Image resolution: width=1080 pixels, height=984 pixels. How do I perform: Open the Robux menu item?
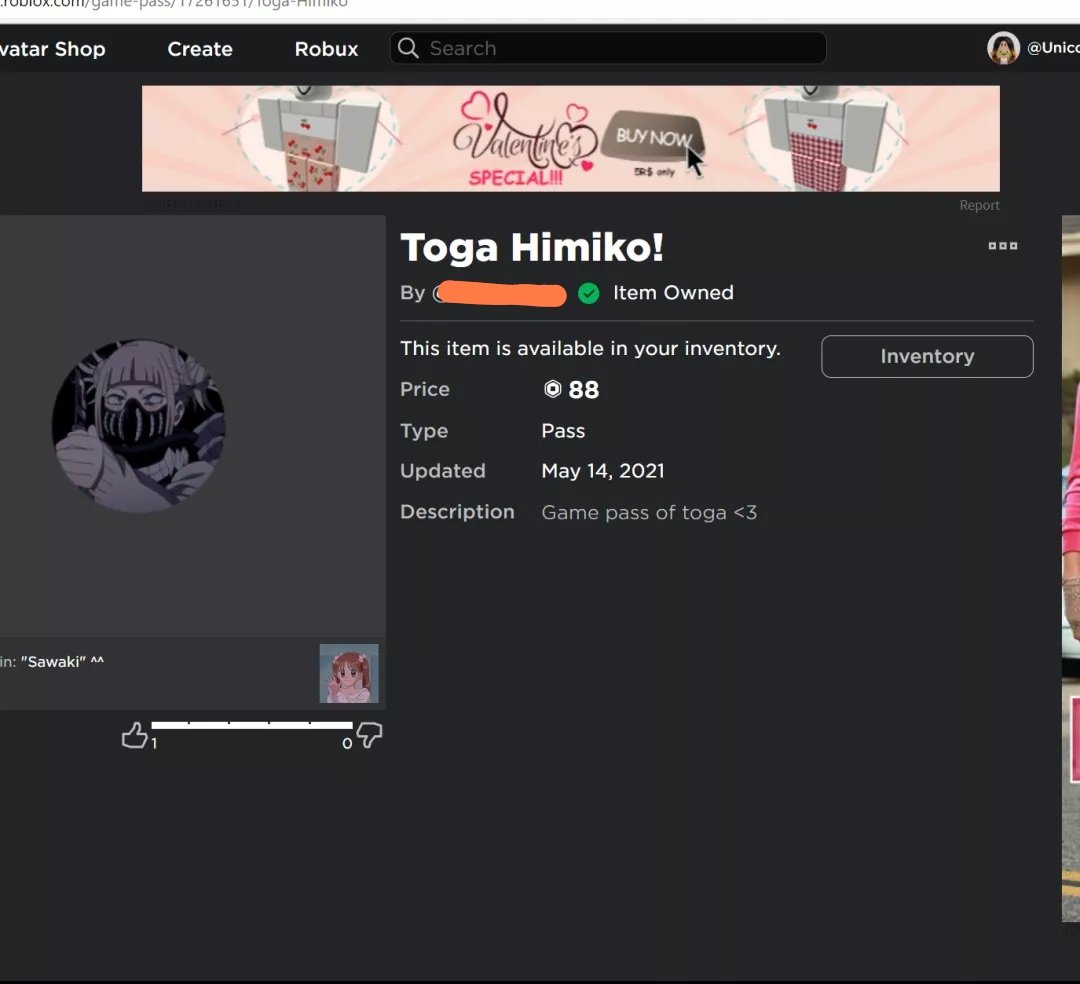click(x=326, y=49)
